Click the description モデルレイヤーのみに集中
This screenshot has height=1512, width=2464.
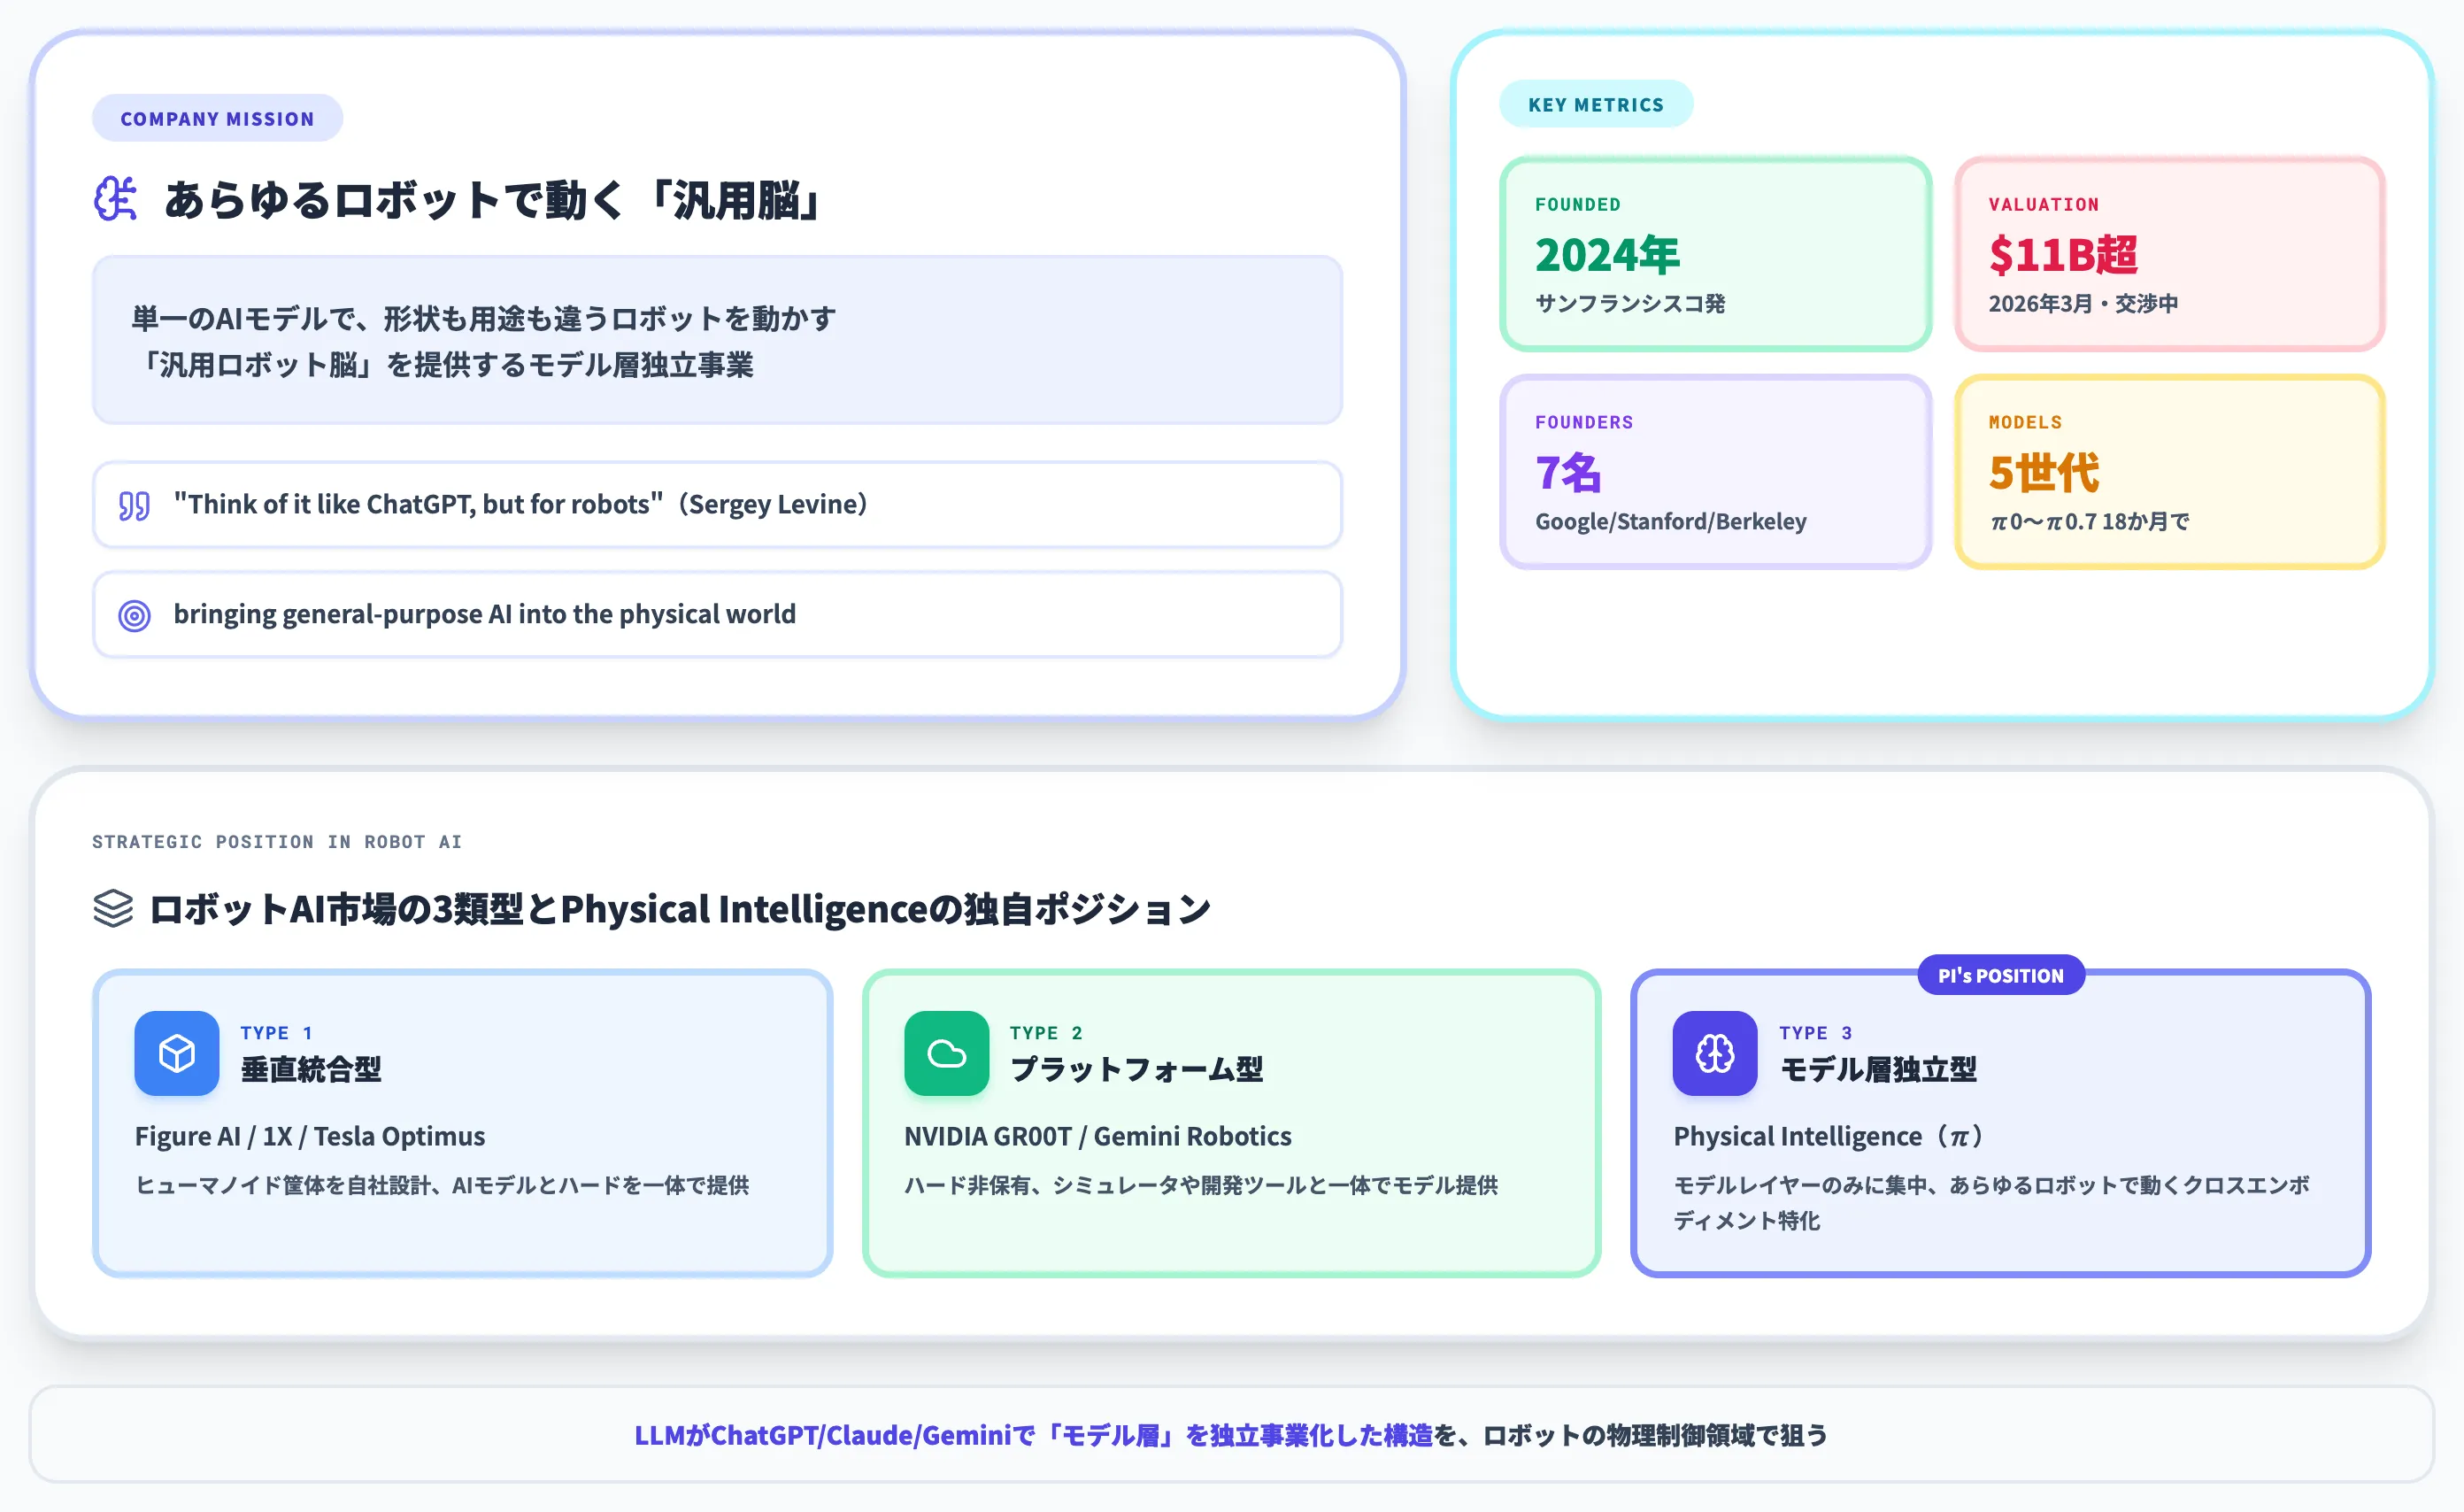[1991, 1202]
